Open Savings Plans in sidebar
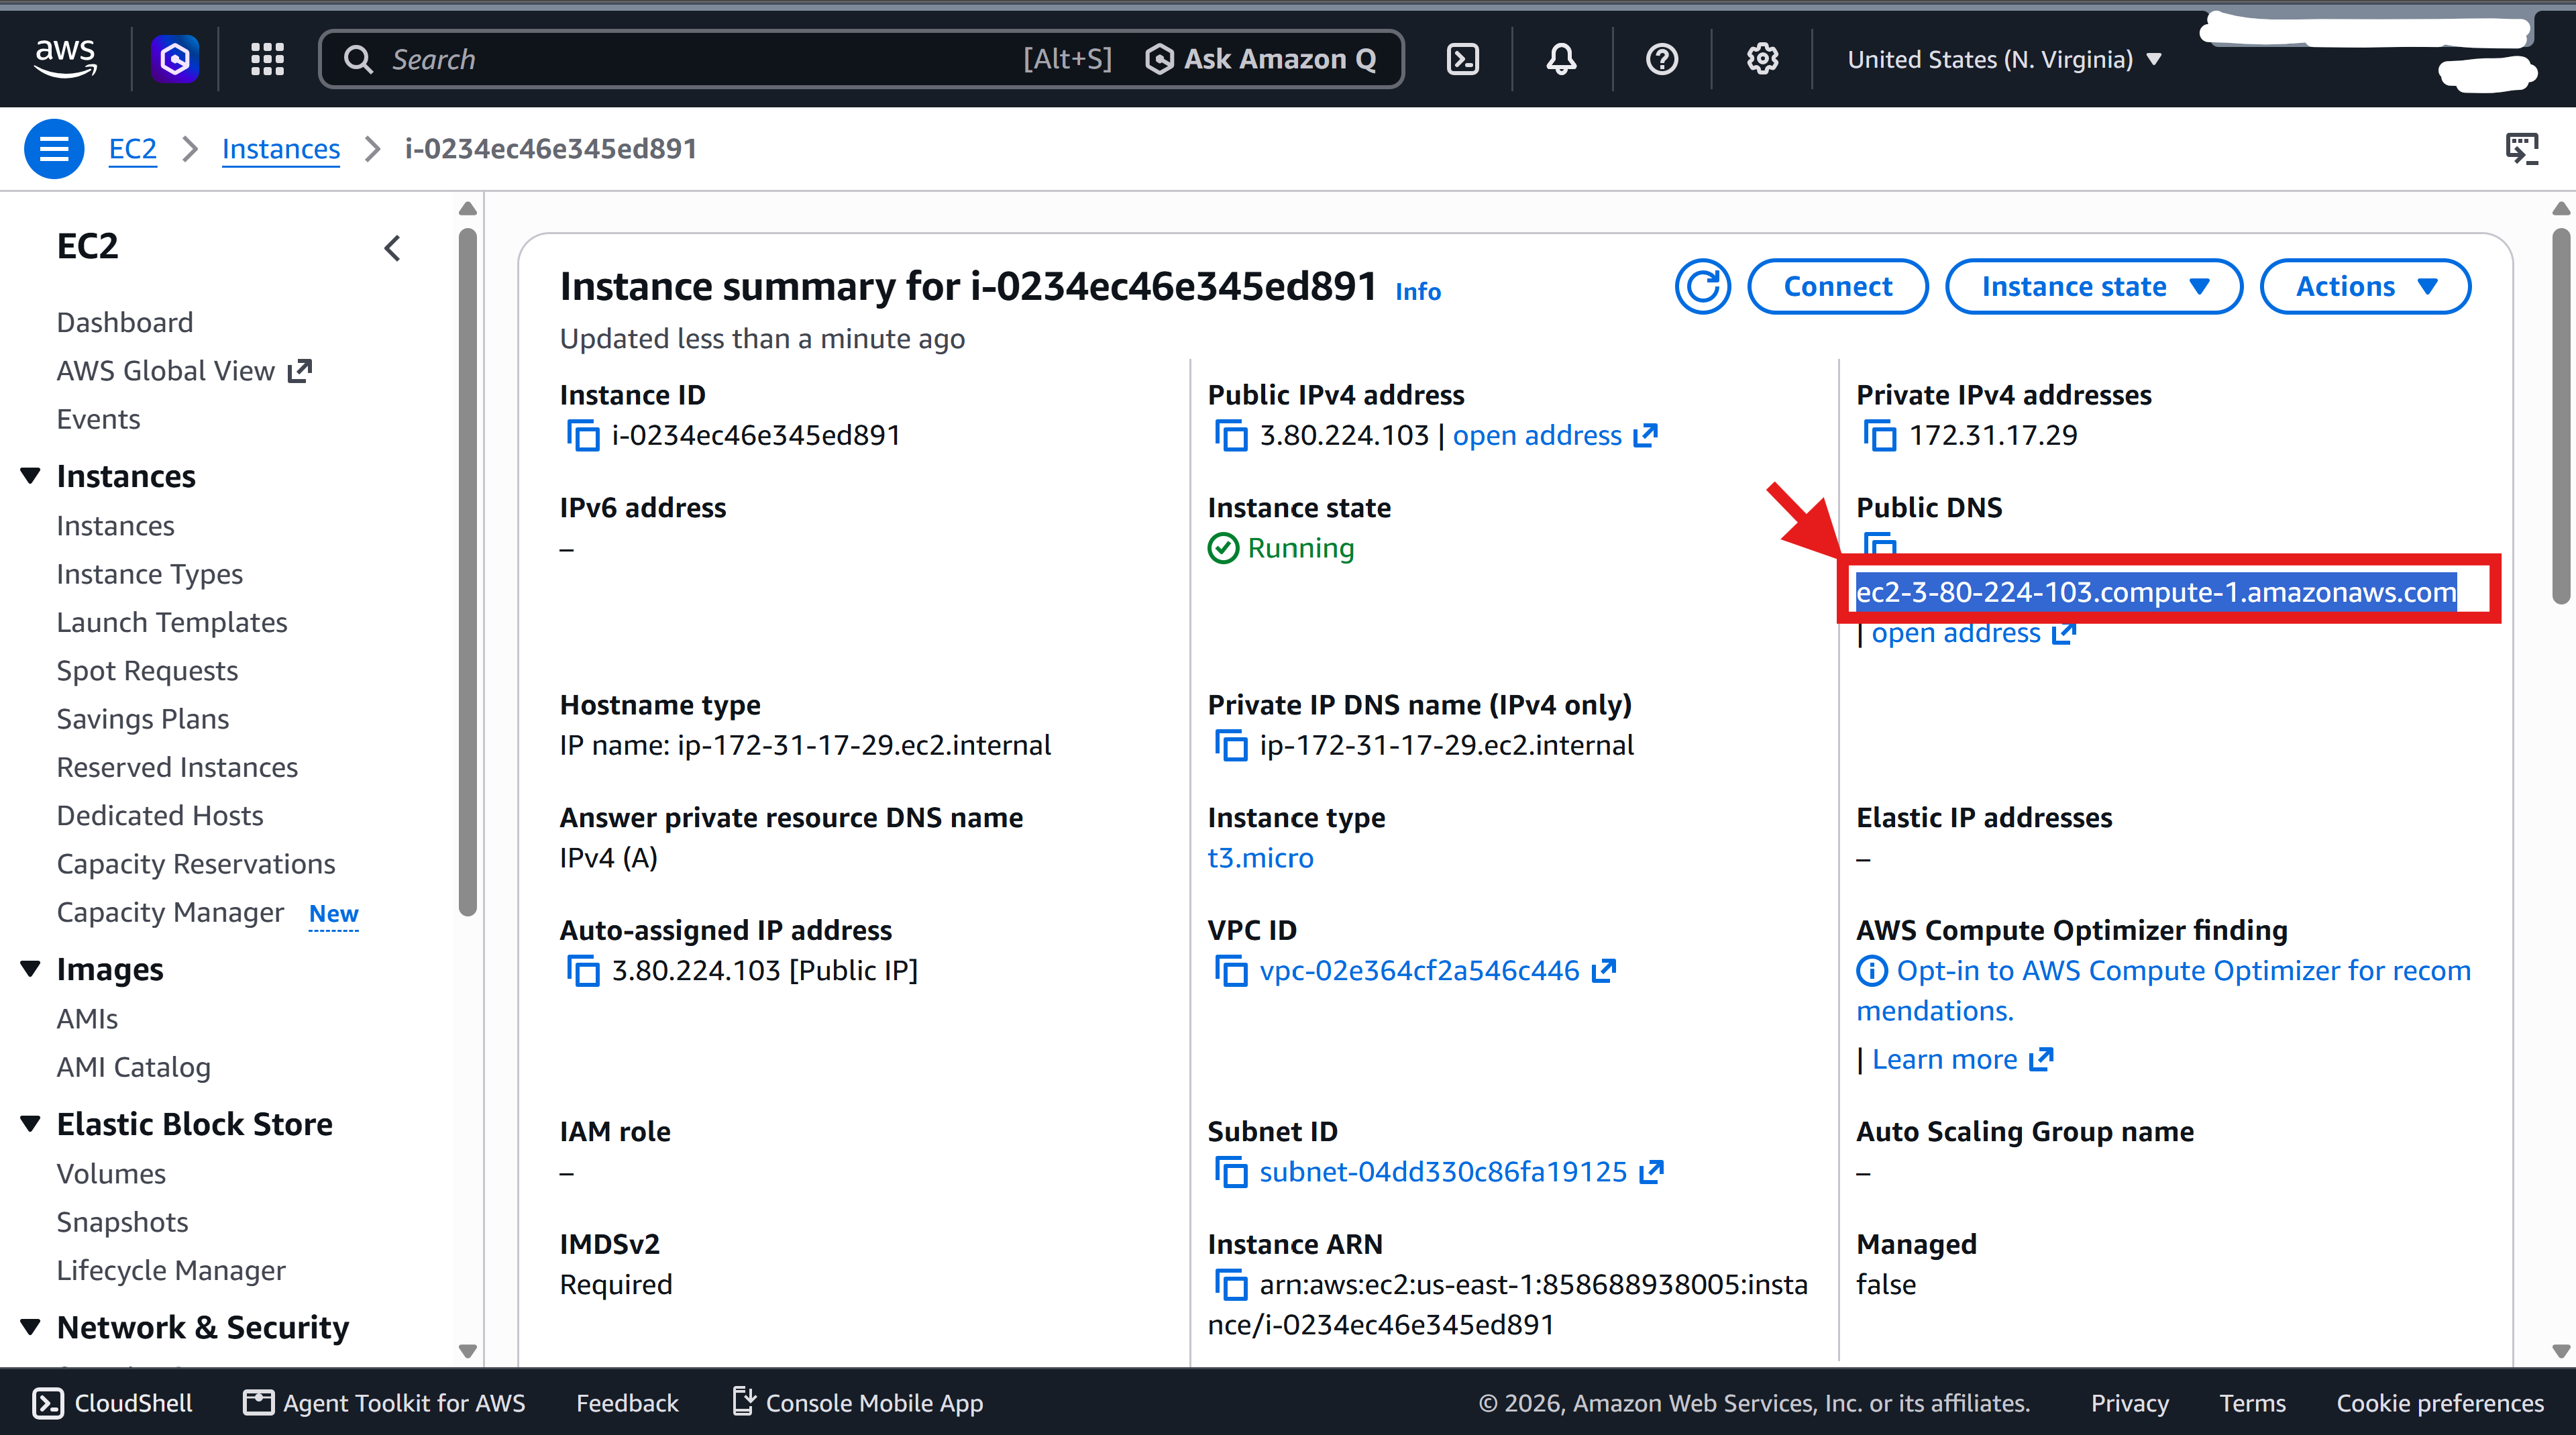2576x1435 pixels. click(x=143, y=719)
